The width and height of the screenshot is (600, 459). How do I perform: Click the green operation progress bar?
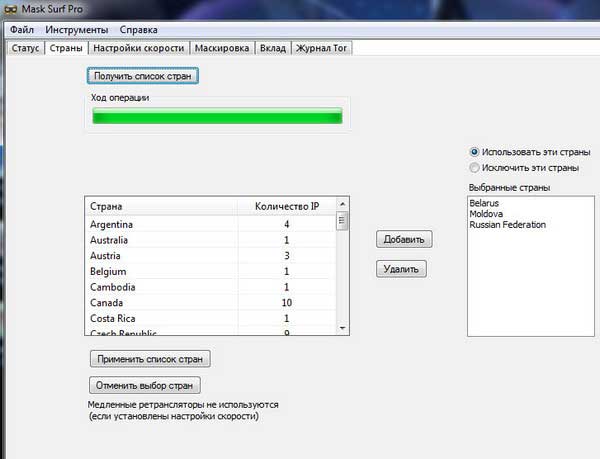[x=217, y=116]
